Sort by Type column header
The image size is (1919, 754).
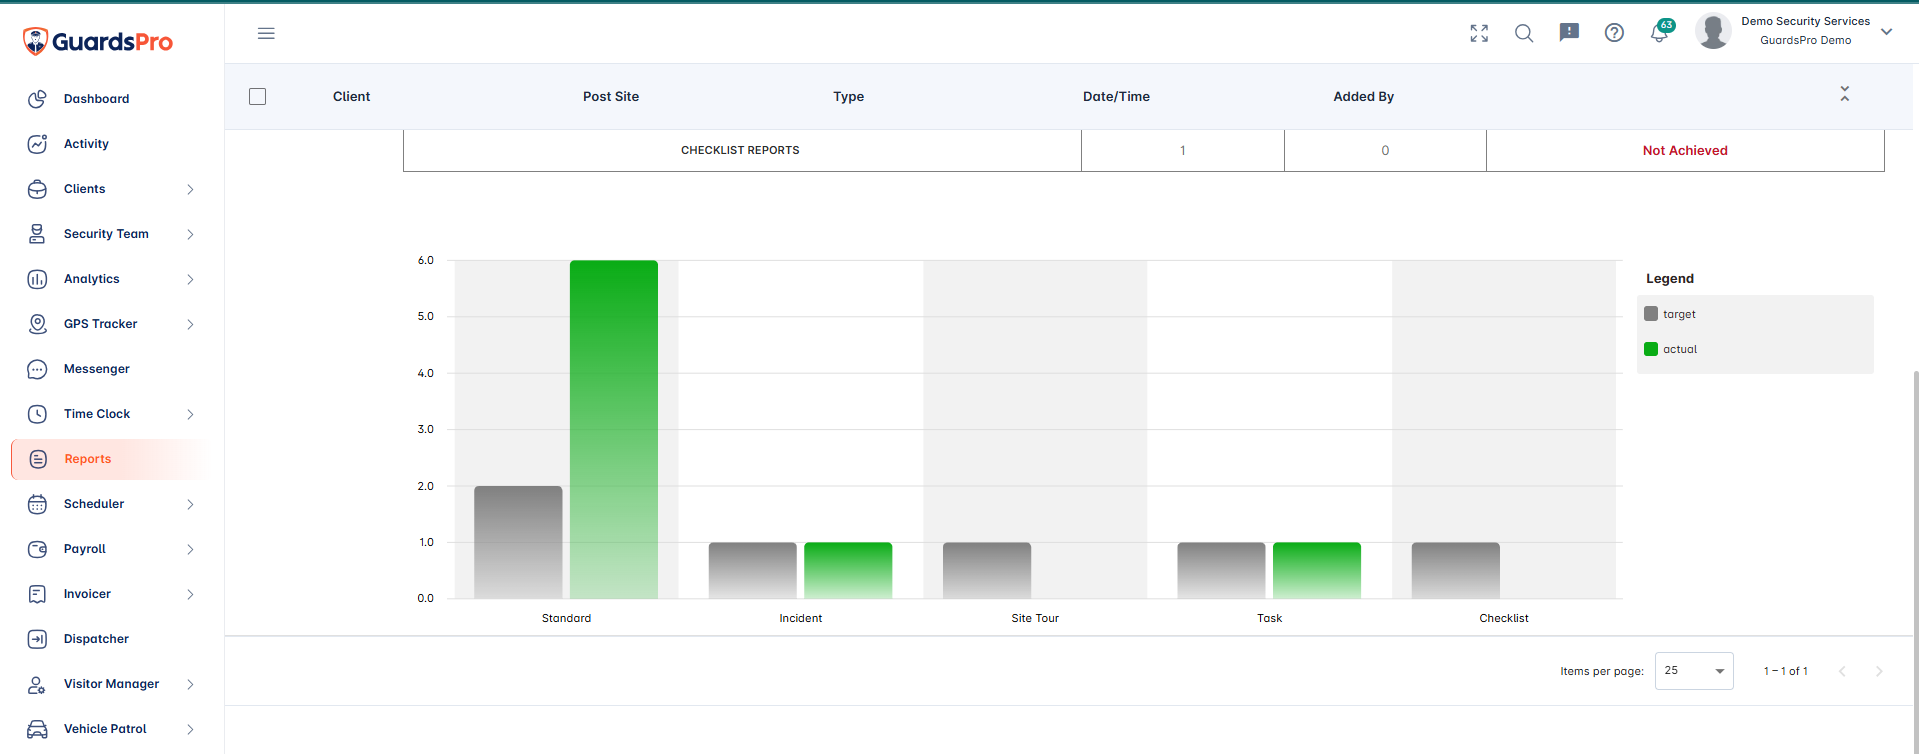point(849,96)
